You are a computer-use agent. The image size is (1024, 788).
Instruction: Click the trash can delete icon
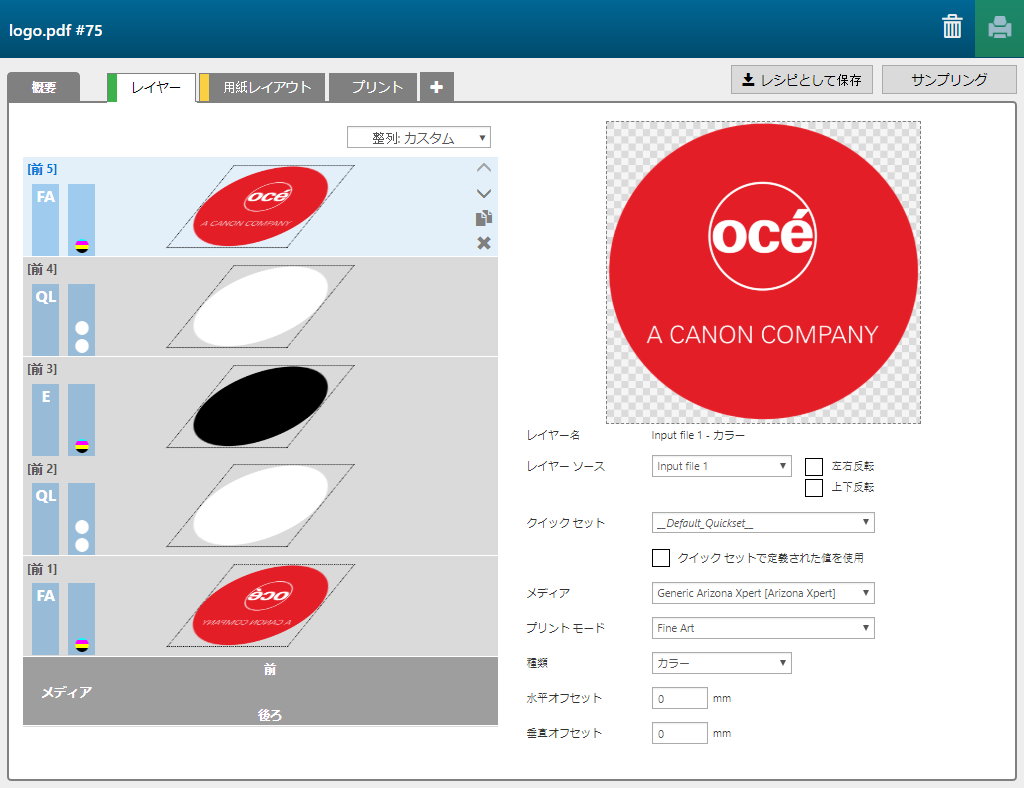[952, 27]
